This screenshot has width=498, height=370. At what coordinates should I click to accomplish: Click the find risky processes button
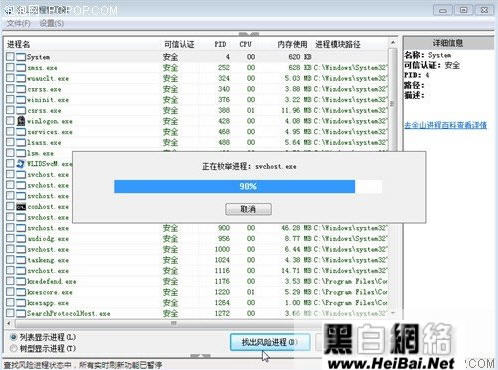click(x=270, y=342)
